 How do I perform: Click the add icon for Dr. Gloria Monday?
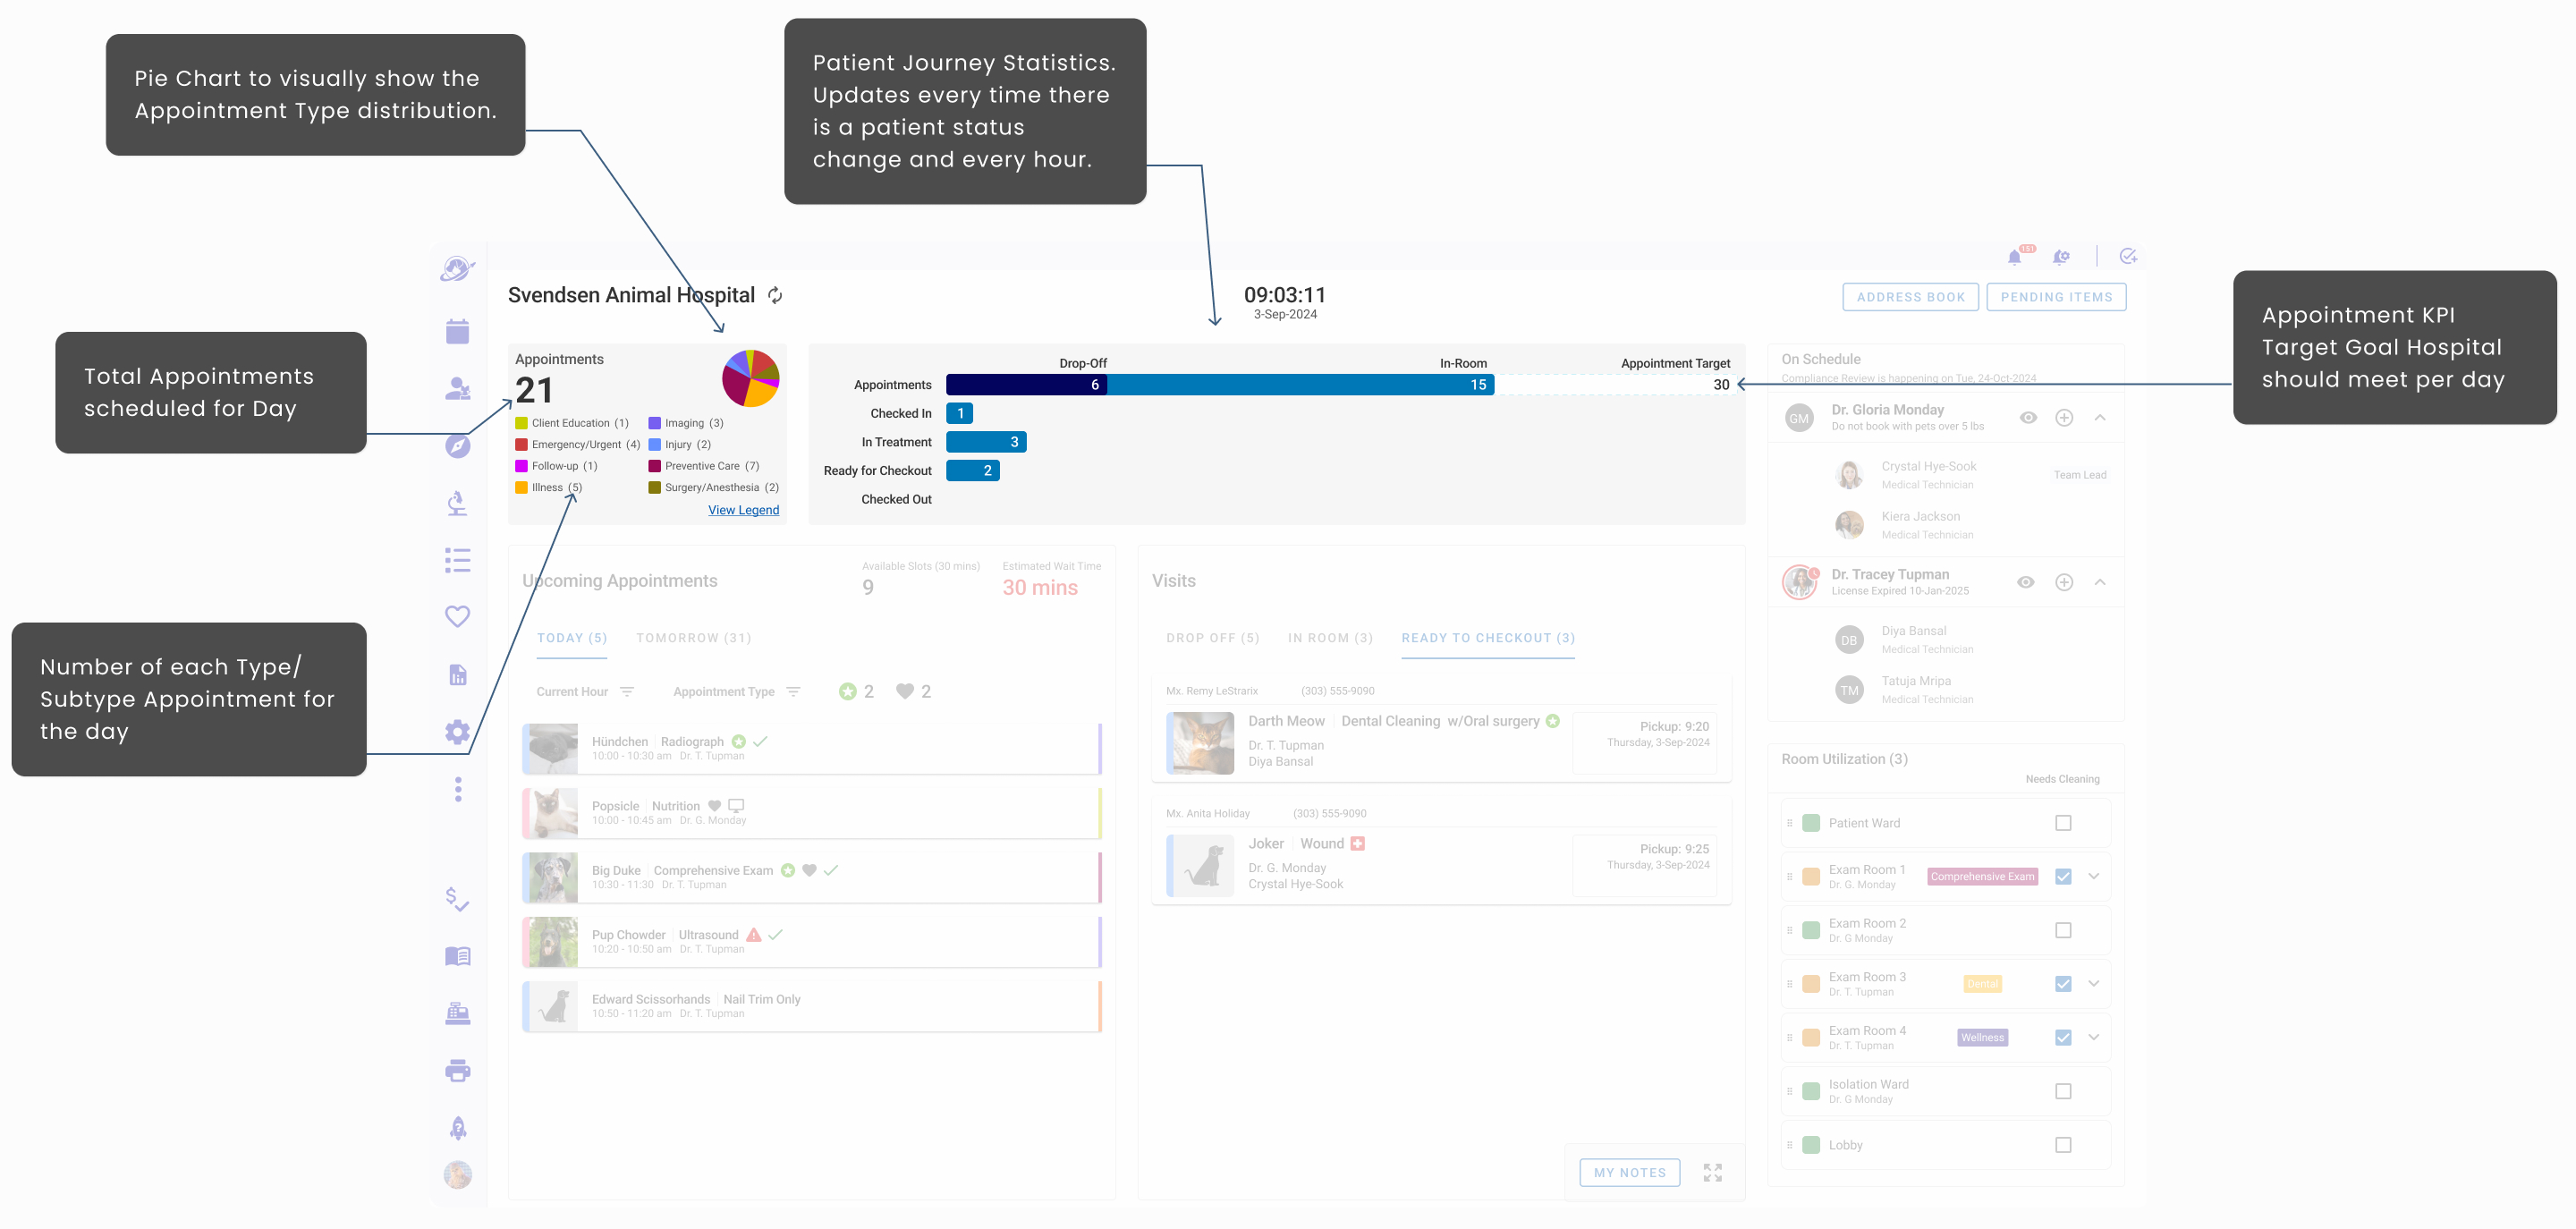(x=2064, y=418)
